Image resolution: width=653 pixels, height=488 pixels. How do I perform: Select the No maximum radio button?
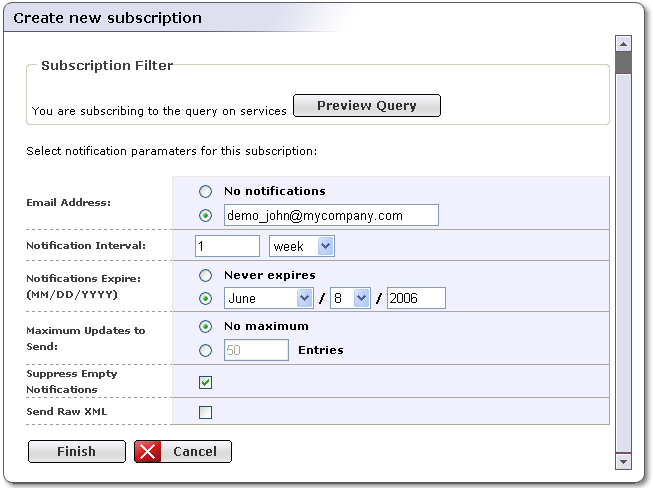point(205,326)
